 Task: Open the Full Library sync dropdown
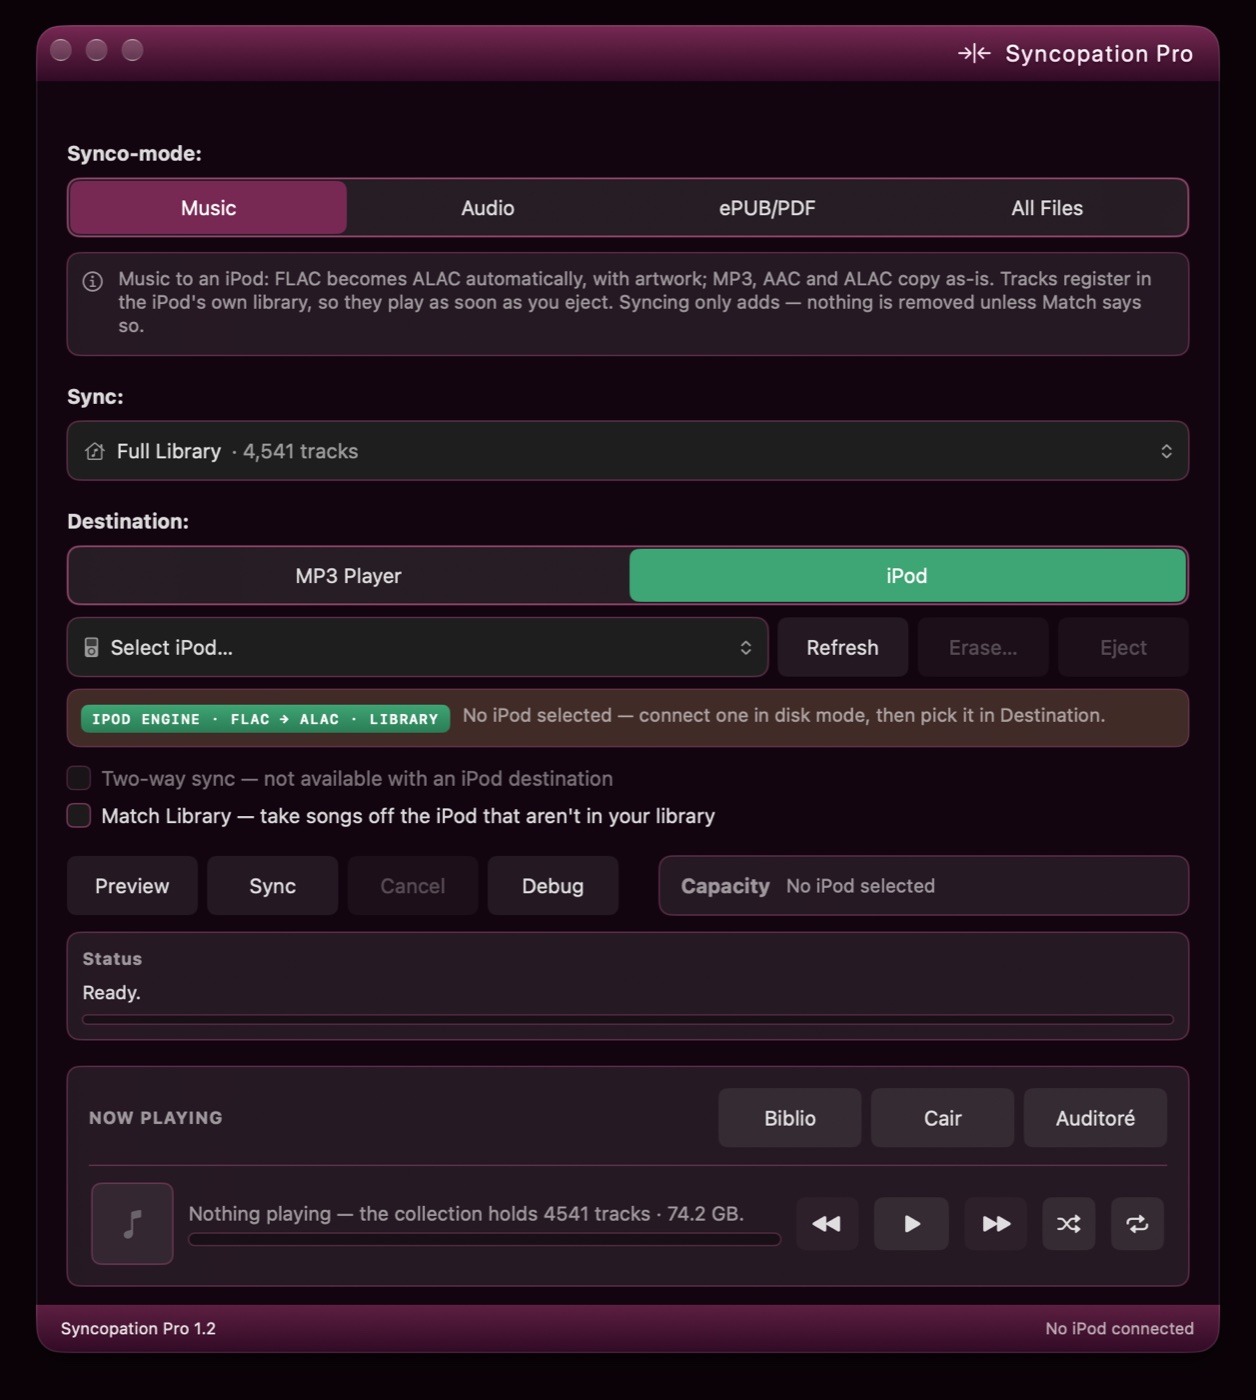tap(628, 451)
